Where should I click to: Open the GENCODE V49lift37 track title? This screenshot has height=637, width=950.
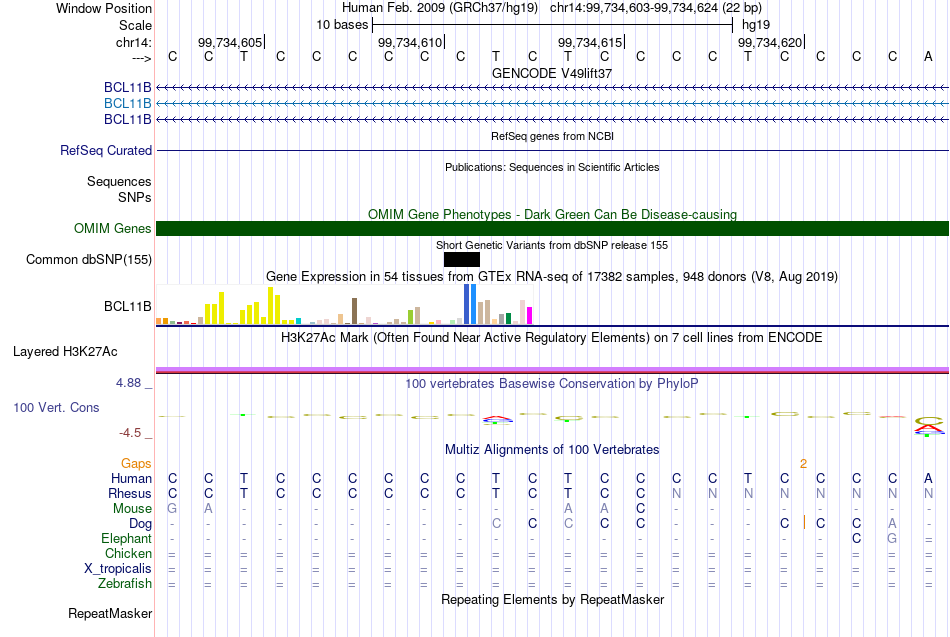click(552, 73)
